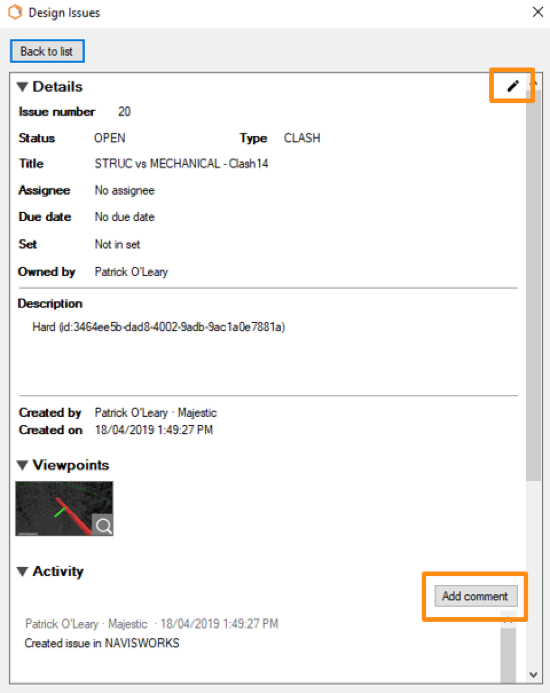550x693 pixels.
Task: Open the viewpoint magnifier zoom icon
Action: (x=103, y=525)
